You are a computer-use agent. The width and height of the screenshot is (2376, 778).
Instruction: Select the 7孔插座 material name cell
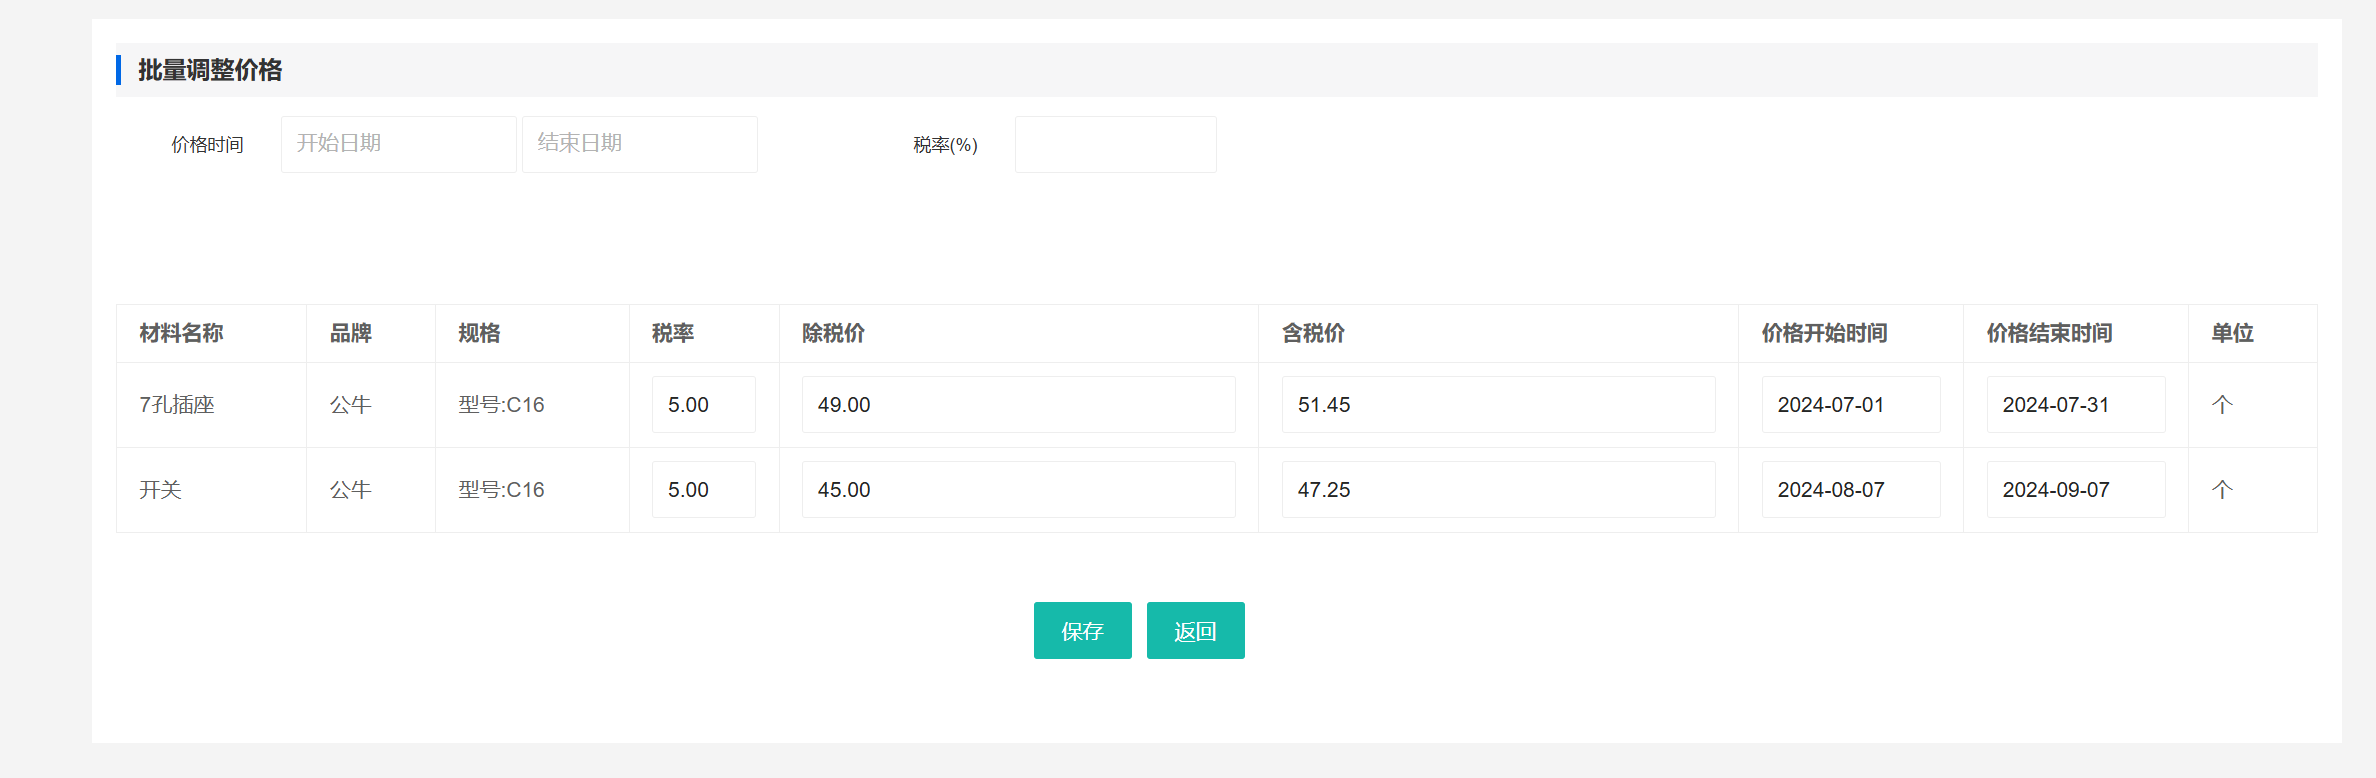(178, 405)
